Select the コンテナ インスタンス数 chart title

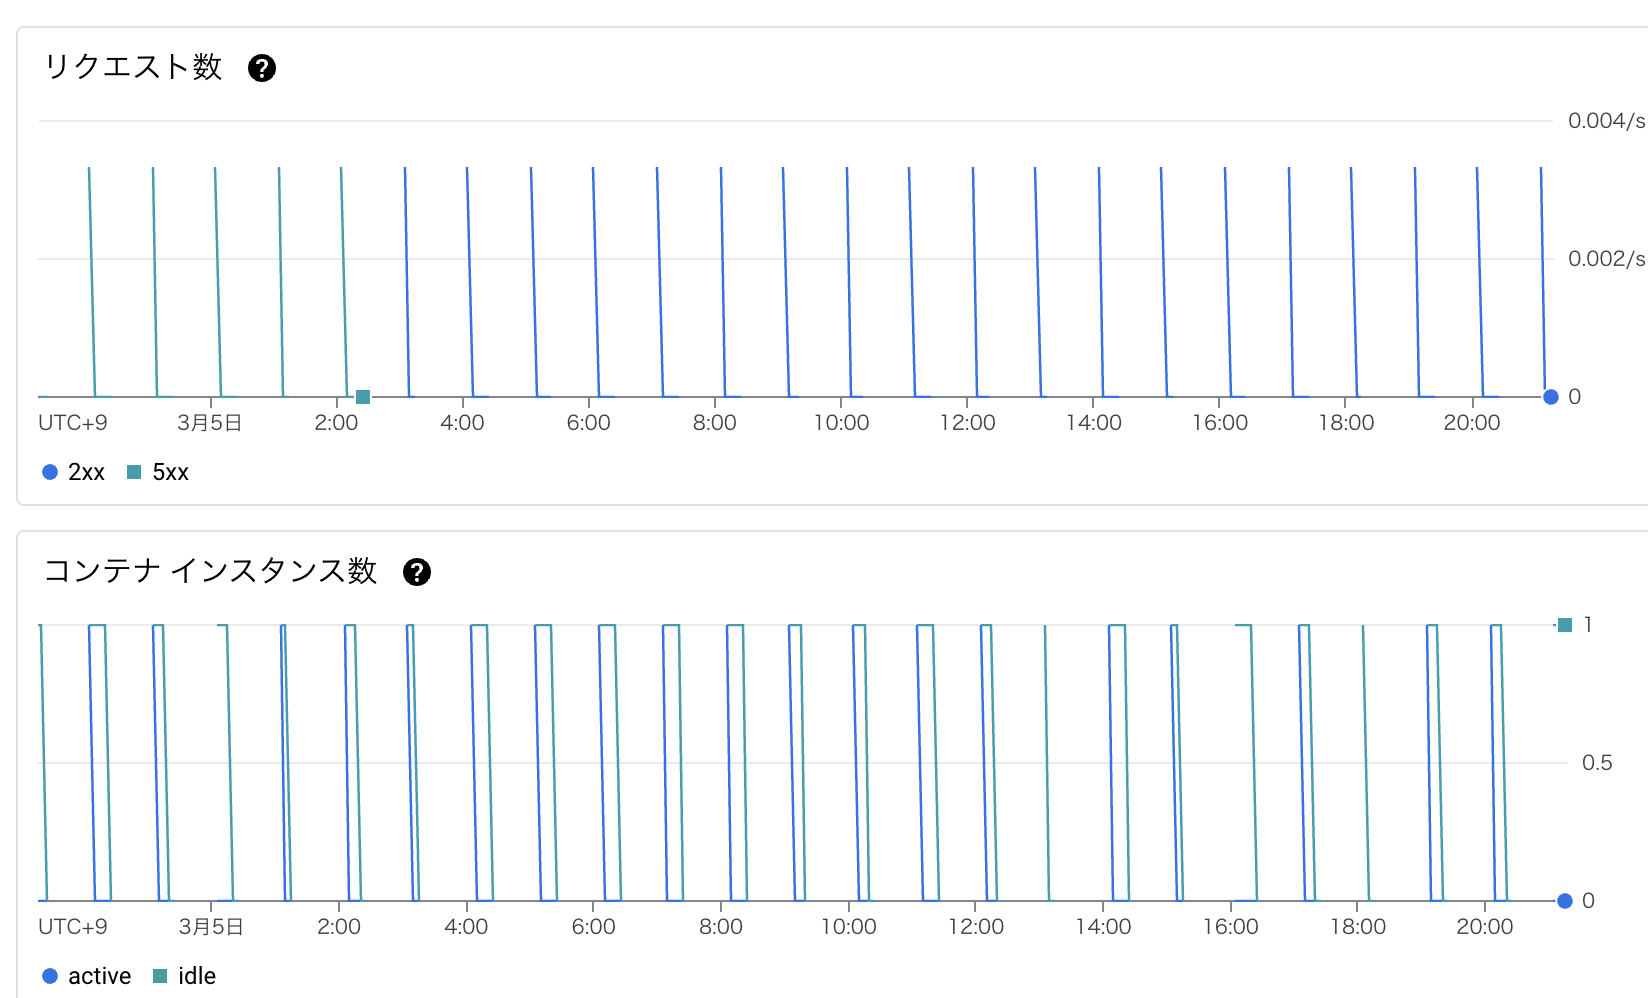210,571
